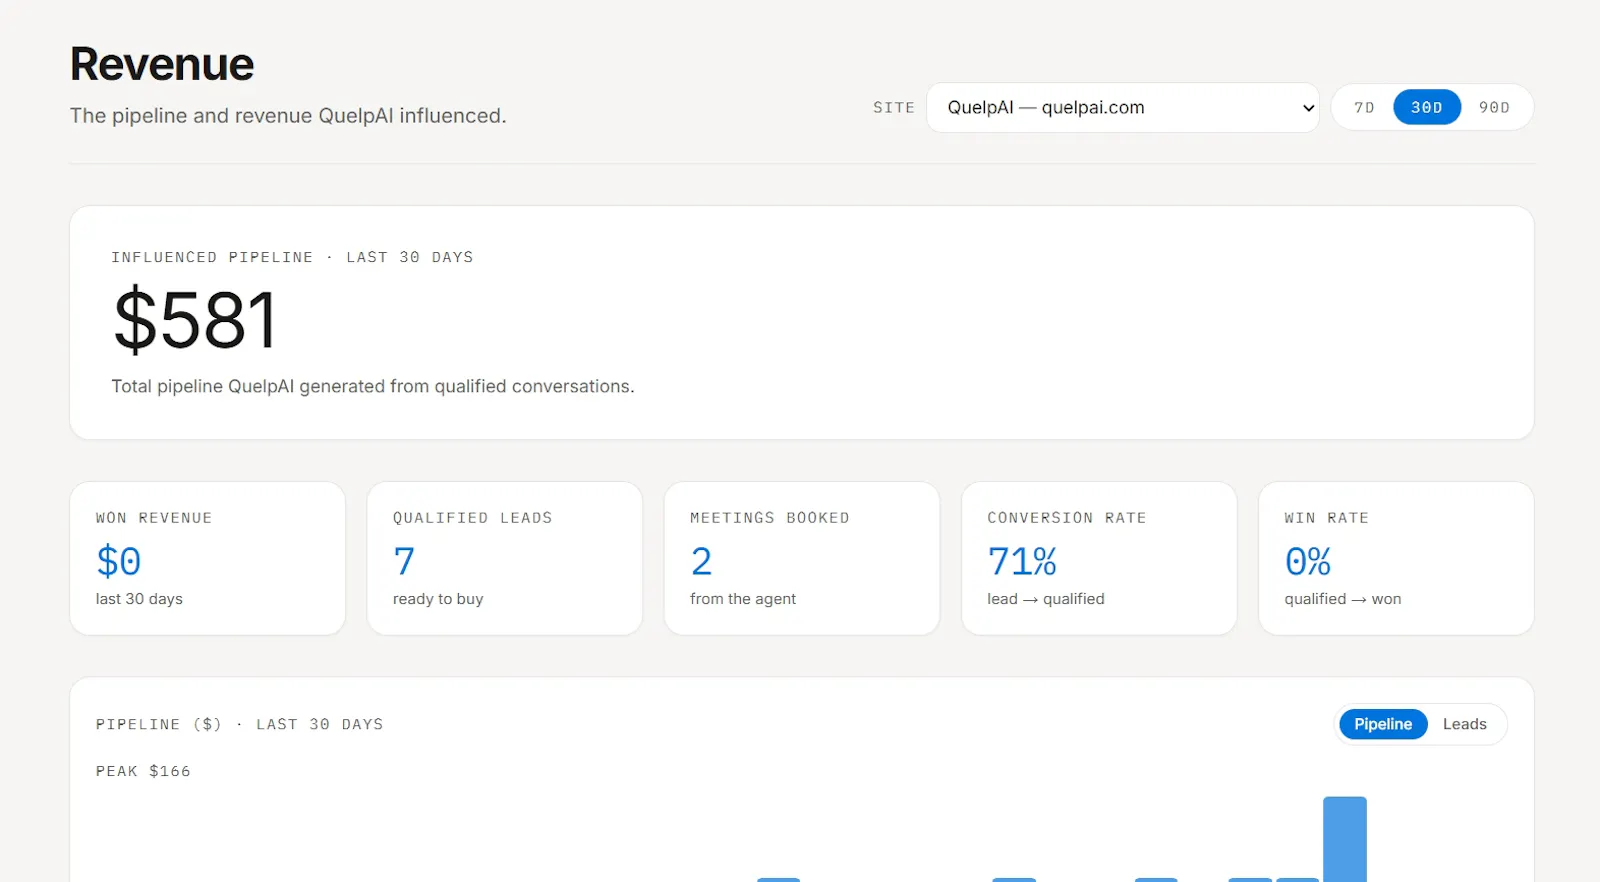This screenshot has height=882, width=1600.
Task: Click the 'last 30 days' caption
Action: [139, 599]
